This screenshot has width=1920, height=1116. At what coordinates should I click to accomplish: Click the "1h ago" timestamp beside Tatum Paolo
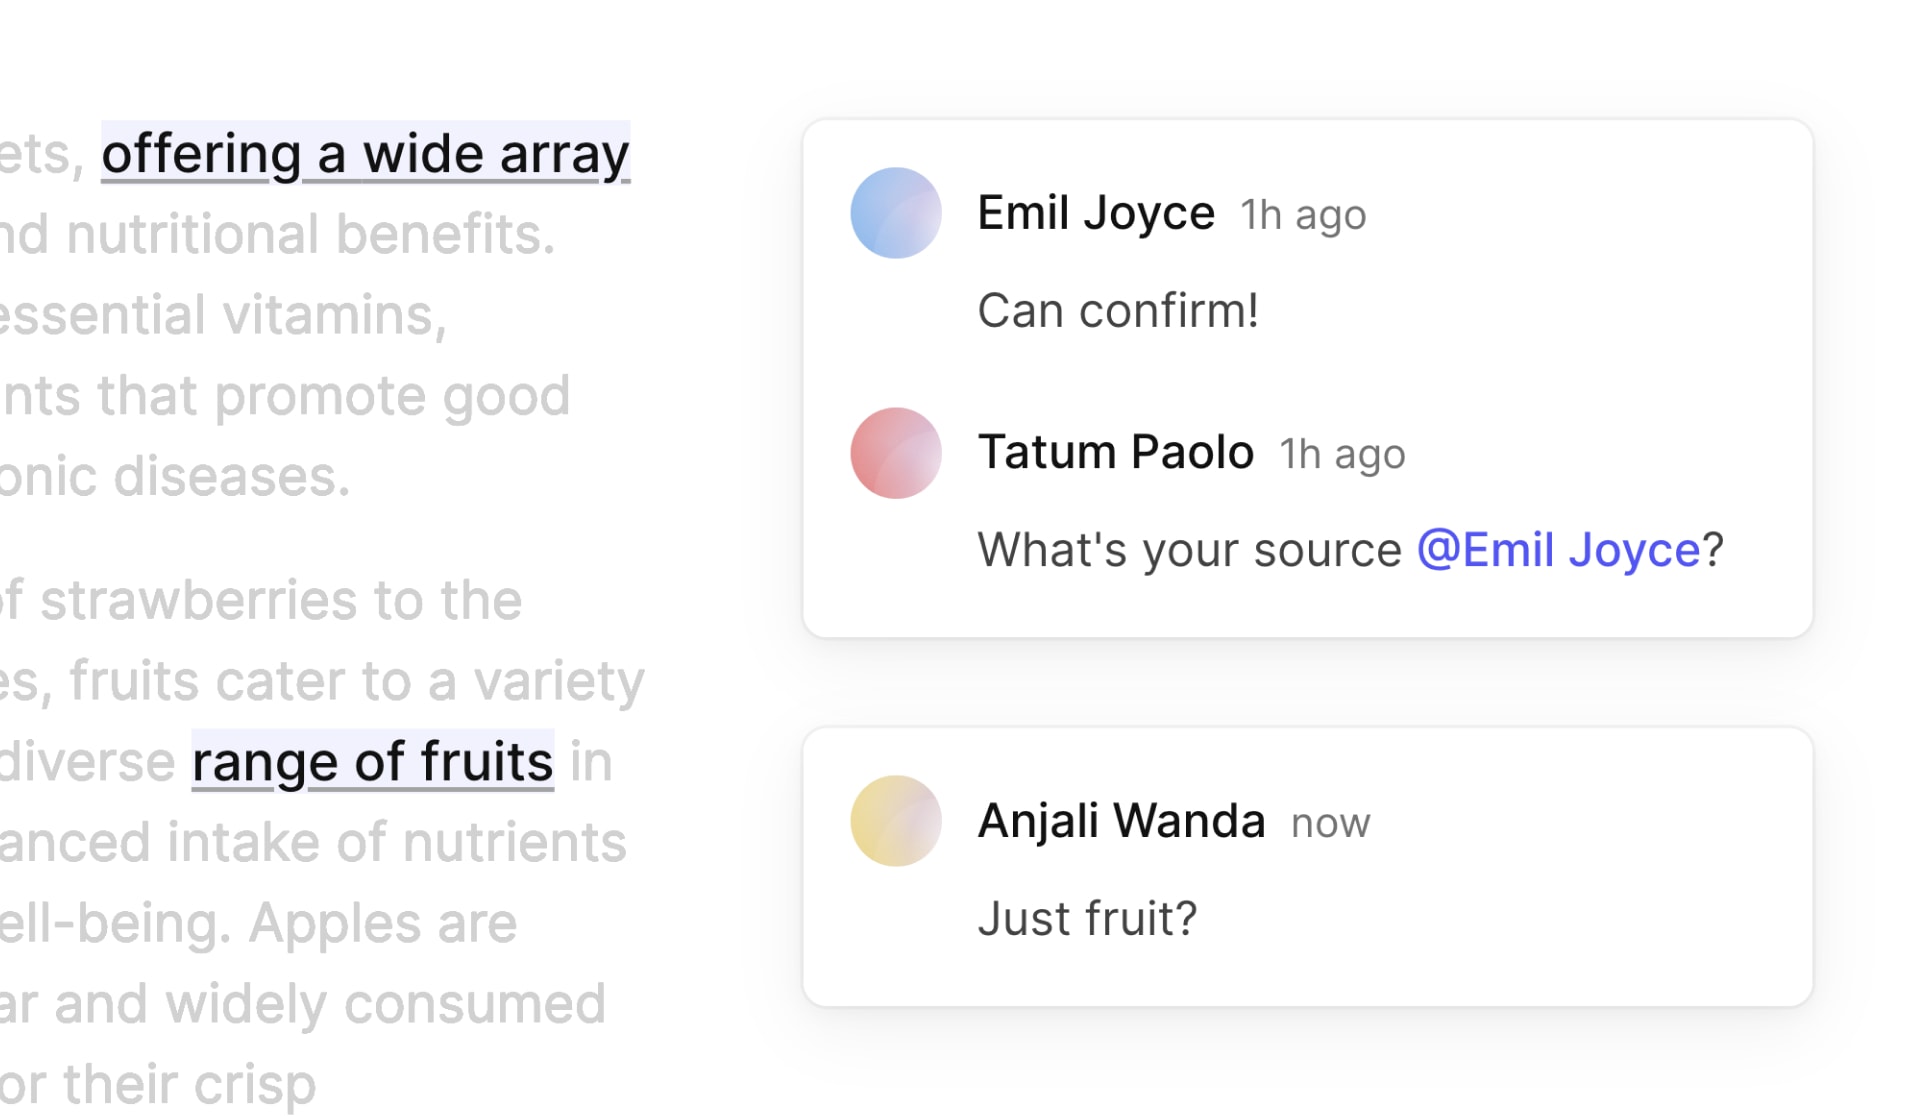pyautogui.click(x=1342, y=454)
